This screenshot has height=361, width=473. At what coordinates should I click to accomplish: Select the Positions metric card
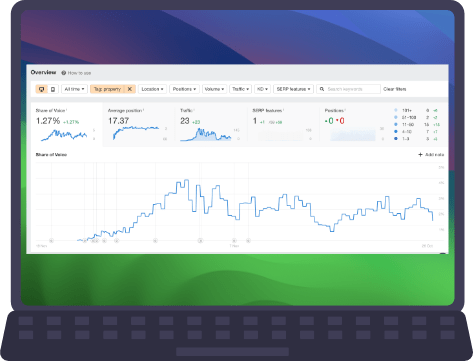tap(355, 125)
